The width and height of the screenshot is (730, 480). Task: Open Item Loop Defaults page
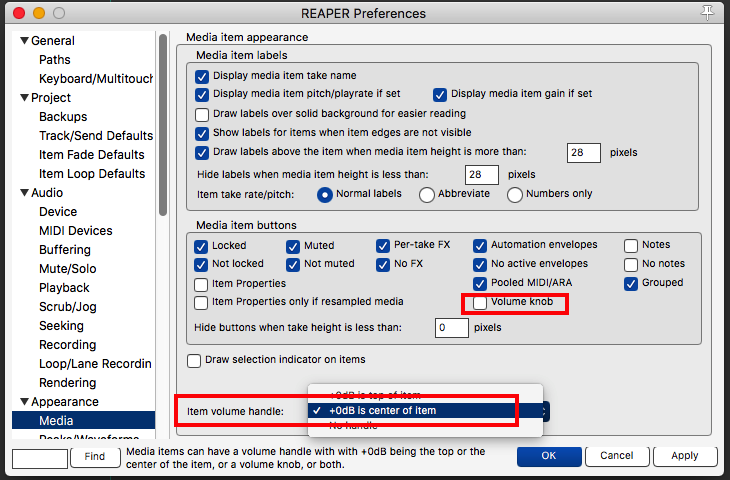[x=92, y=174]
